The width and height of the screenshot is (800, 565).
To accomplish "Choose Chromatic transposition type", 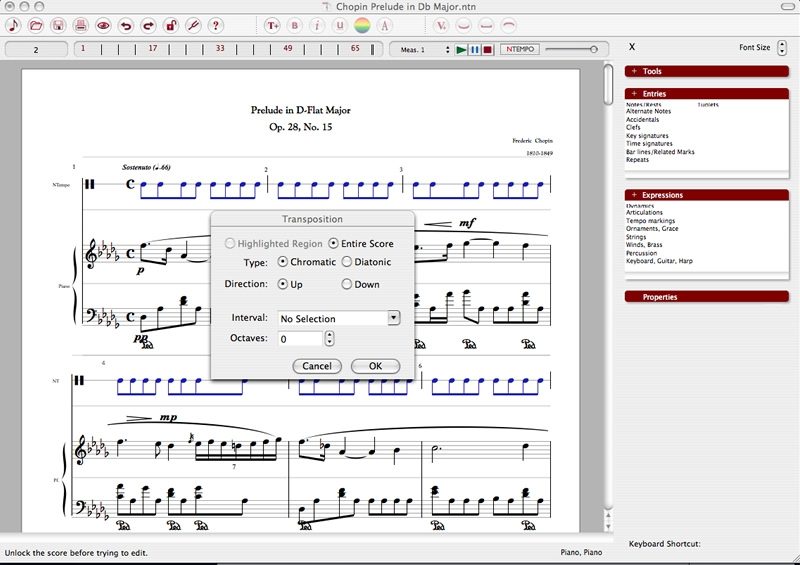I will pos(282,262).
